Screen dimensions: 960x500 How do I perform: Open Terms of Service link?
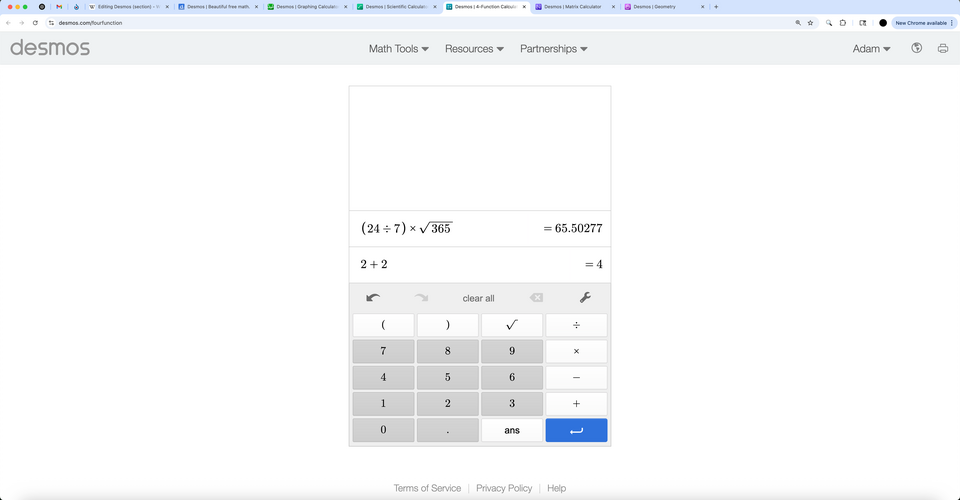[427, 488]
